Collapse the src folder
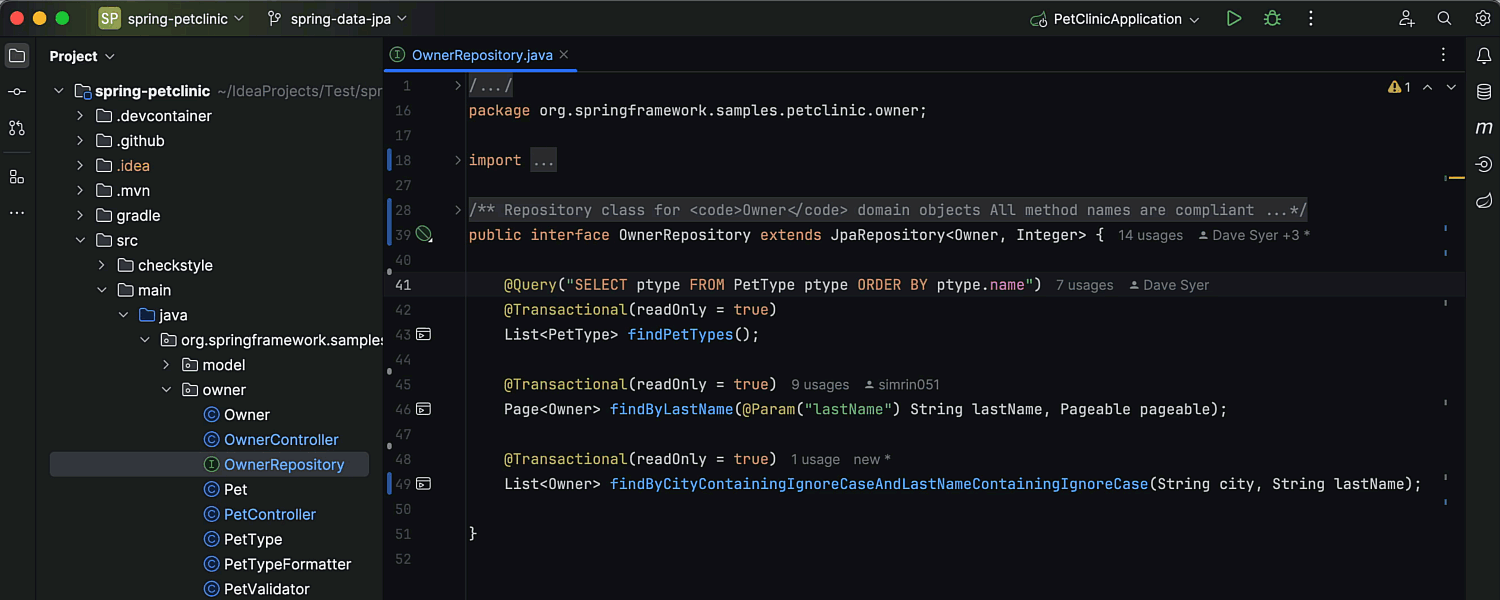 tap(81, 241)
